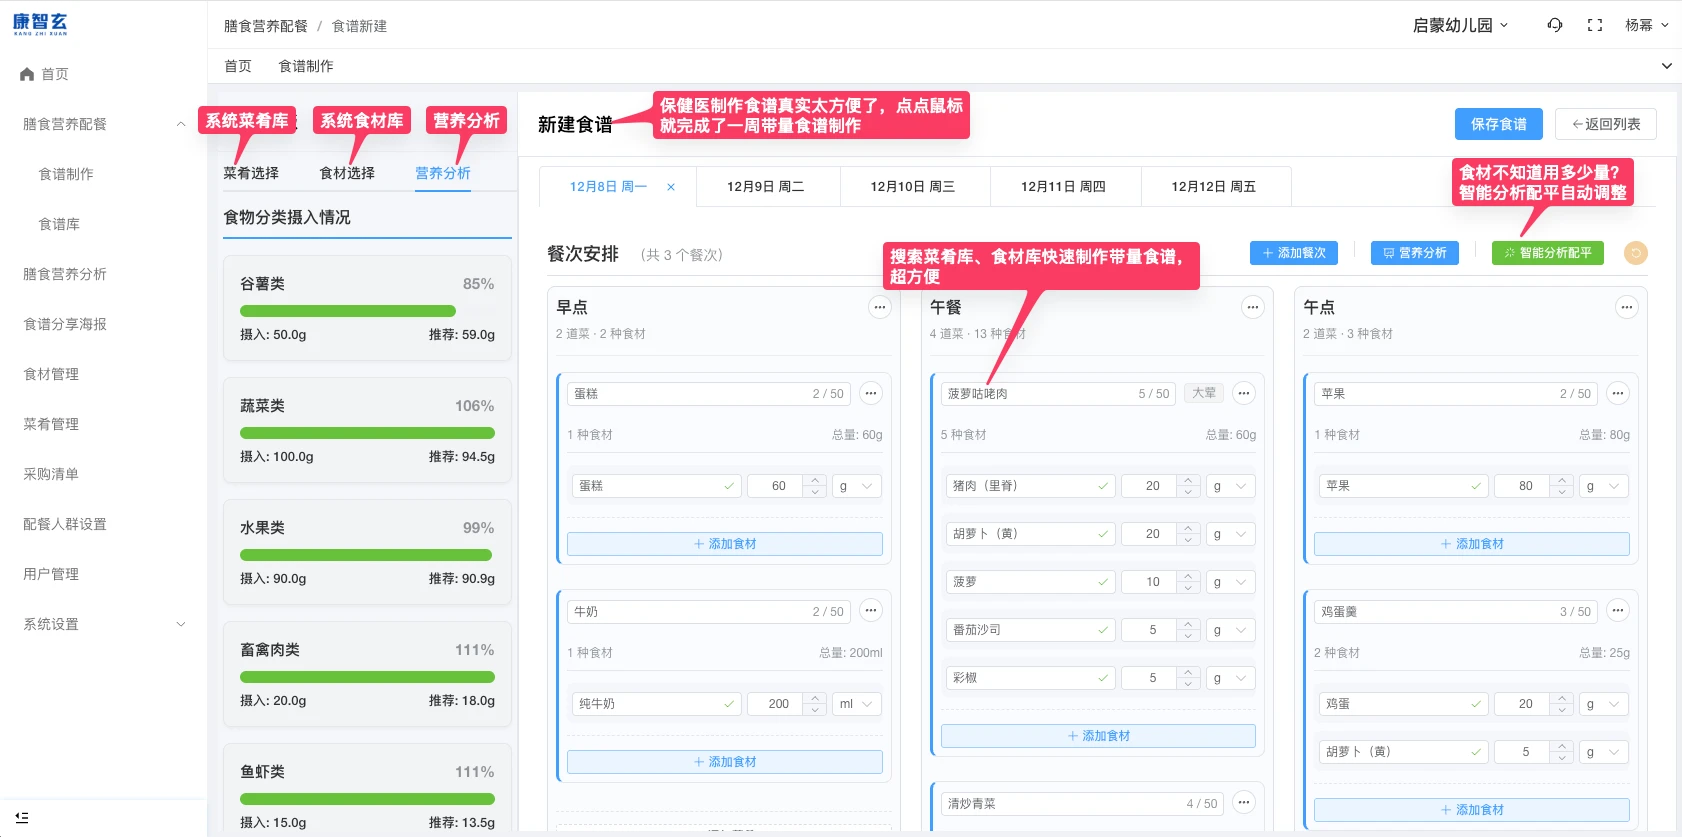Switch to the 菜肴选择 tab
Image resolution: width=1682 pixels, height=837 pixels.
pyautogui.click(x=251, y=173)
